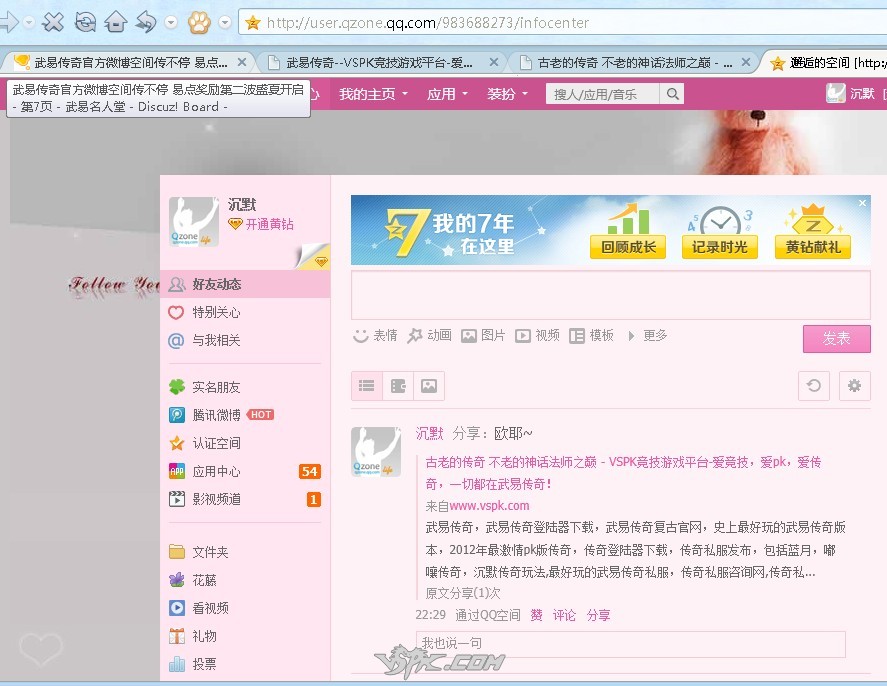
Task: Add 图片 to post
Action: click(483, 335)
